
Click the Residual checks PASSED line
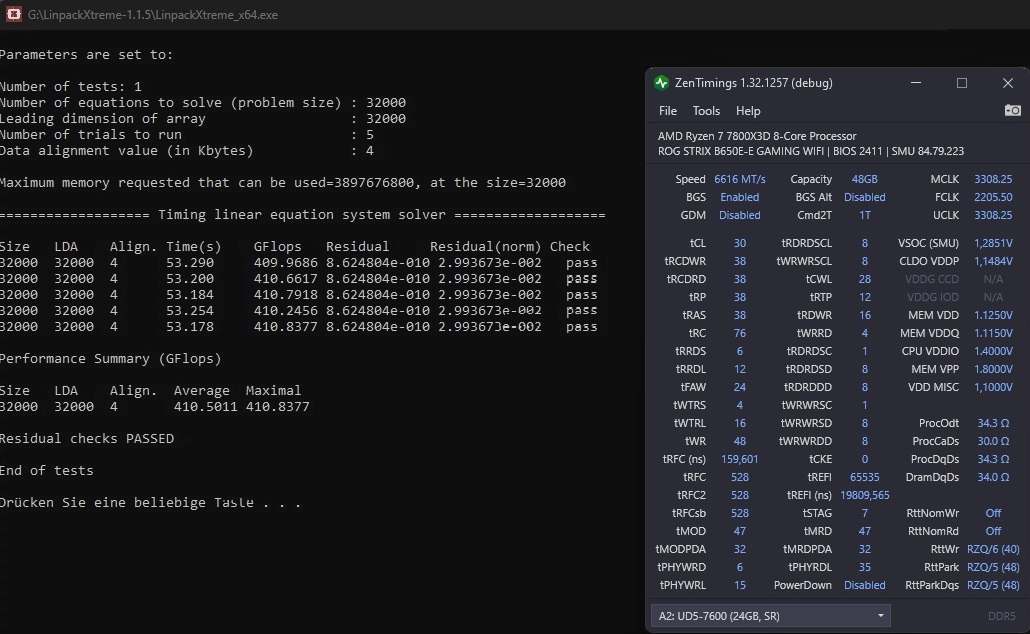pos(87,438)
